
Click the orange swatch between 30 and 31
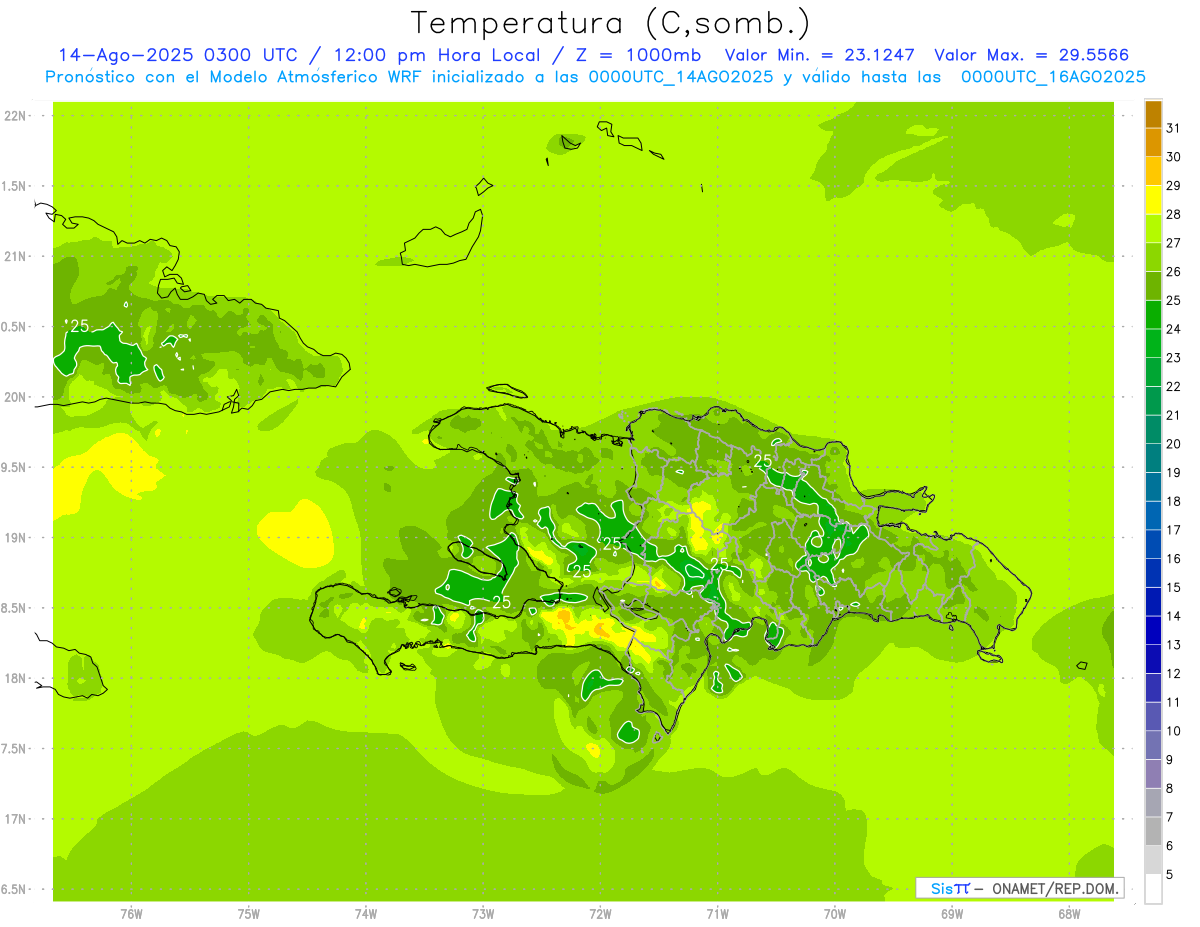[1153, 143]
